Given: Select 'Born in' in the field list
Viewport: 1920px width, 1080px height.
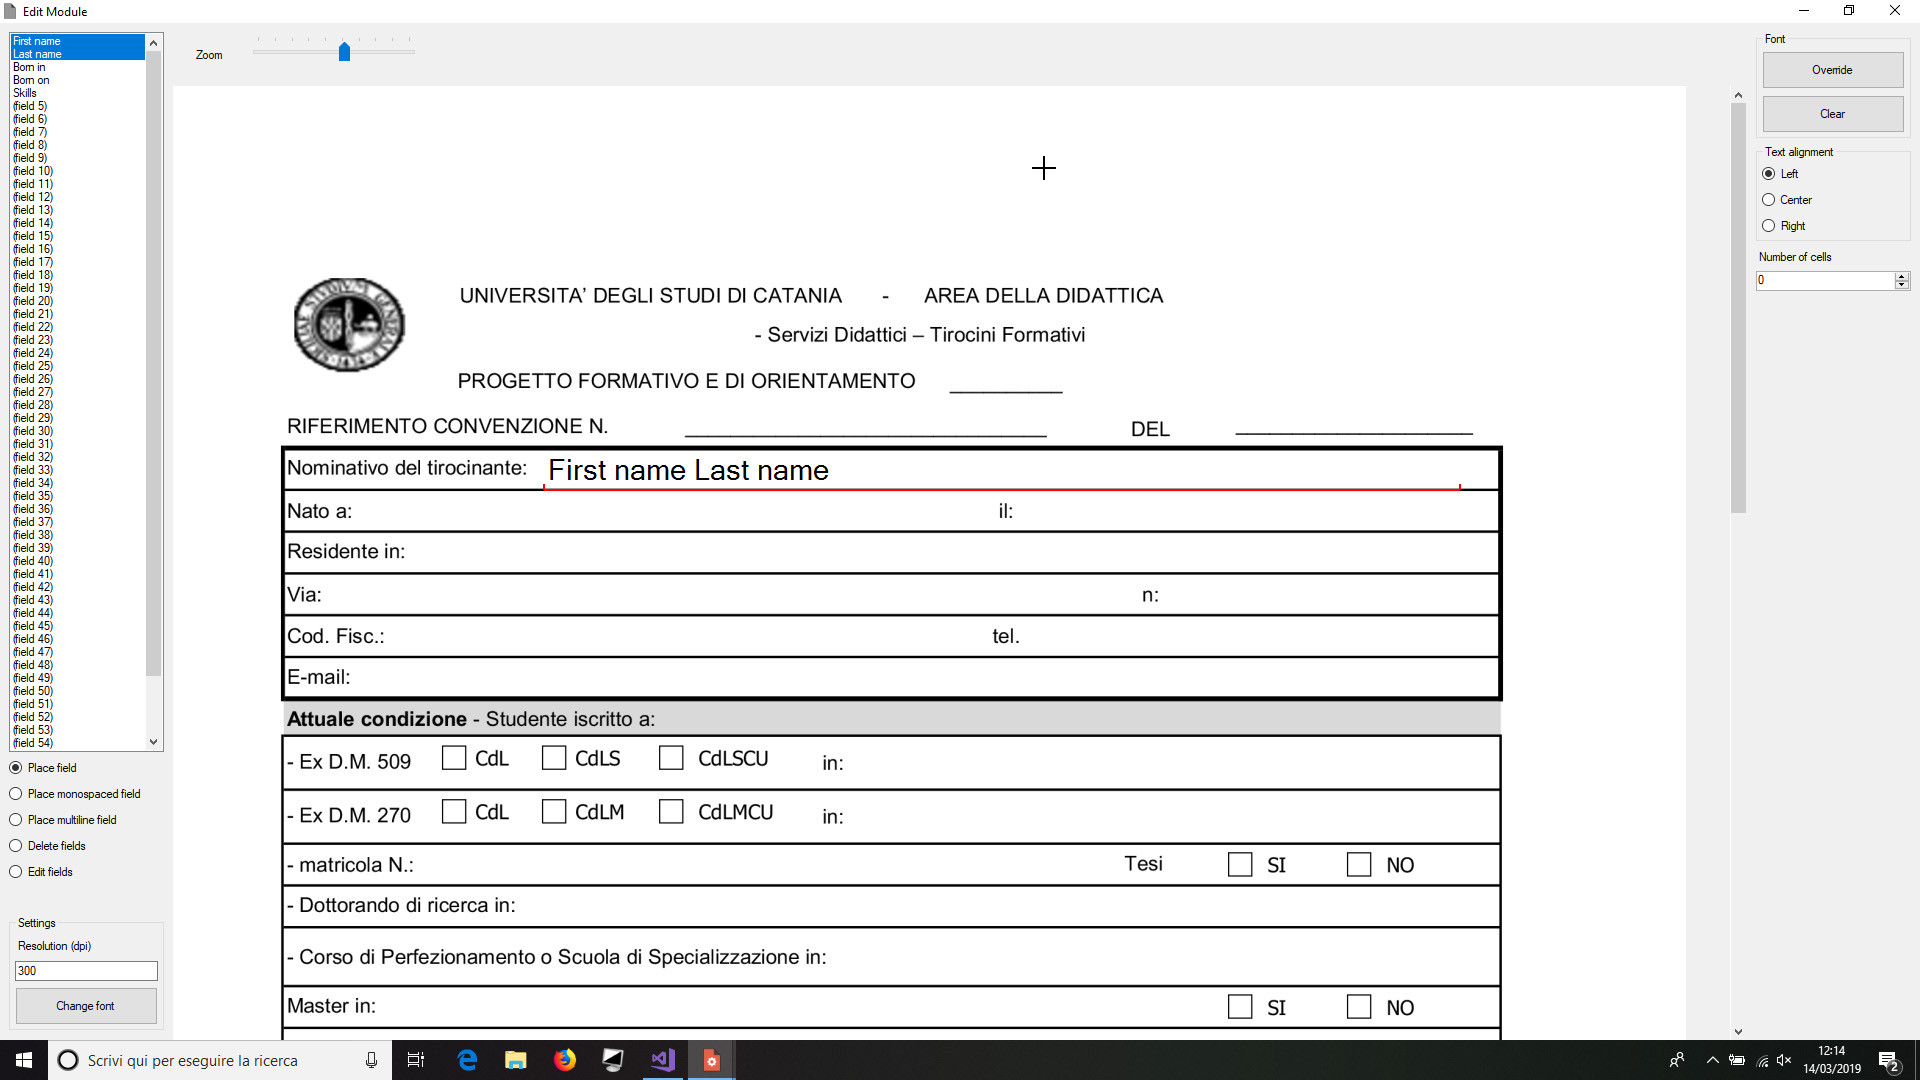Looking at the screenshot, I should 77,67.
